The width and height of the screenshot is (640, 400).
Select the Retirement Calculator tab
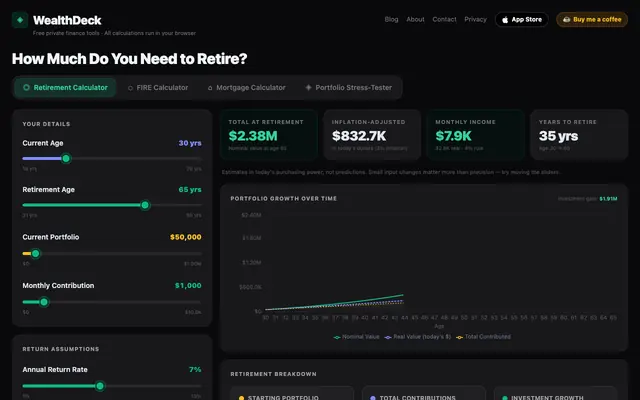coord(65,87)
